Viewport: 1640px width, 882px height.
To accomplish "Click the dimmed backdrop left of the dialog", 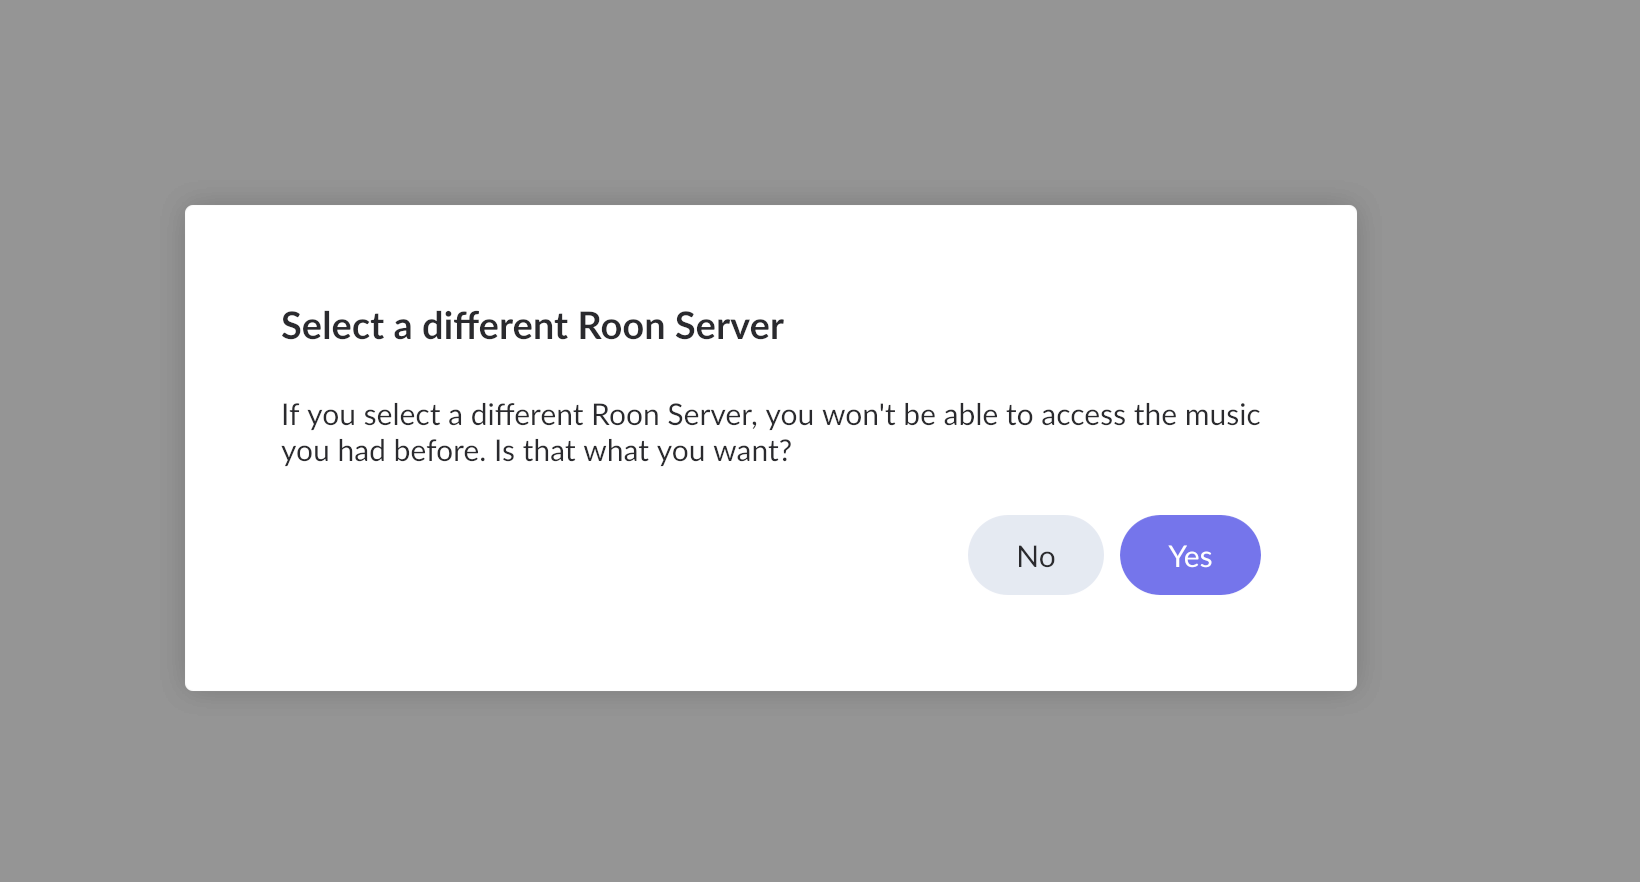I will pos(90,450).
